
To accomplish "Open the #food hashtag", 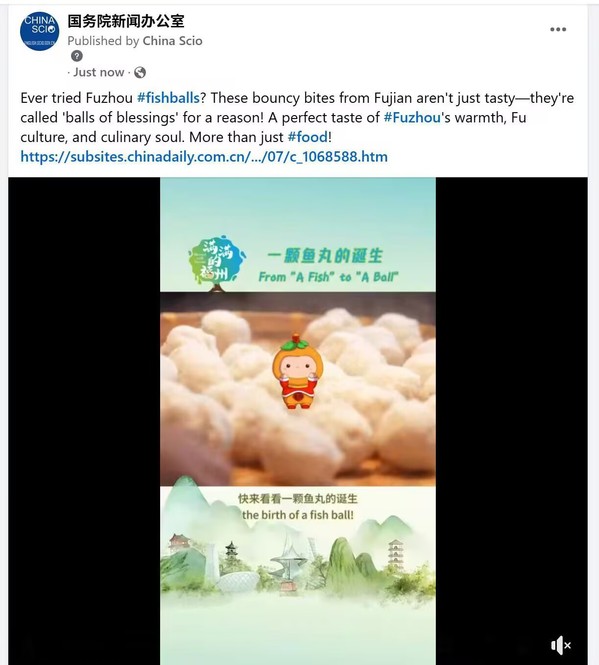I will (308, 137).
